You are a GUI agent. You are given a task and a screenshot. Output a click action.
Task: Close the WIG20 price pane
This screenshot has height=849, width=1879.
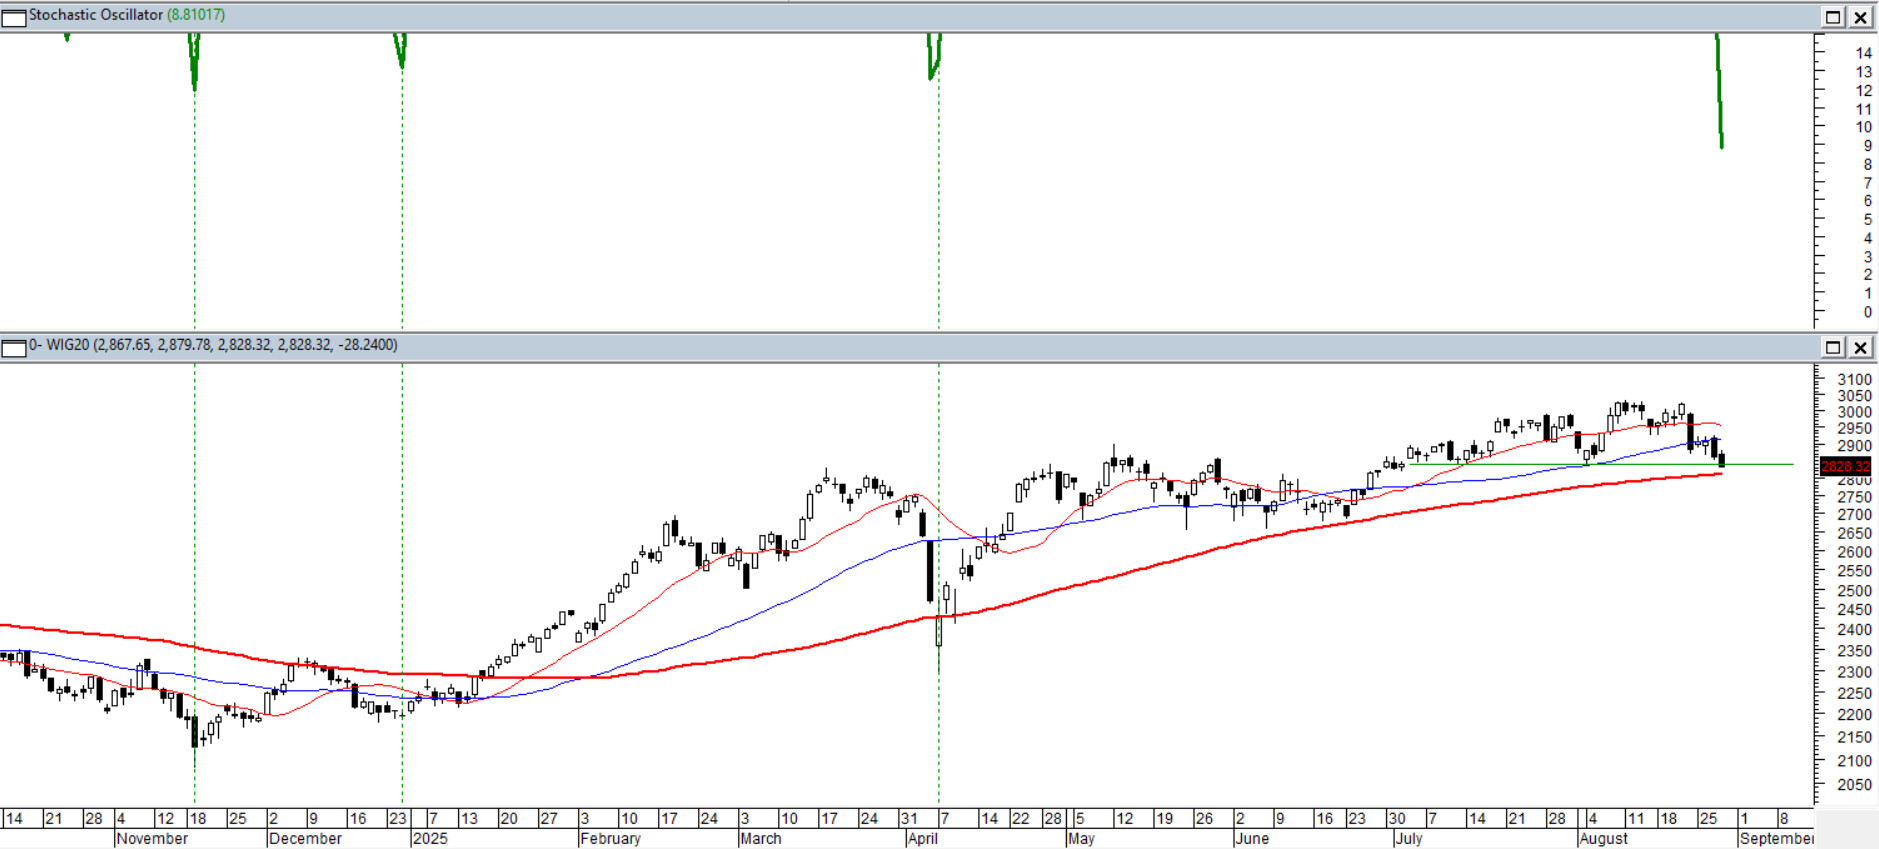click(1860, 347)
